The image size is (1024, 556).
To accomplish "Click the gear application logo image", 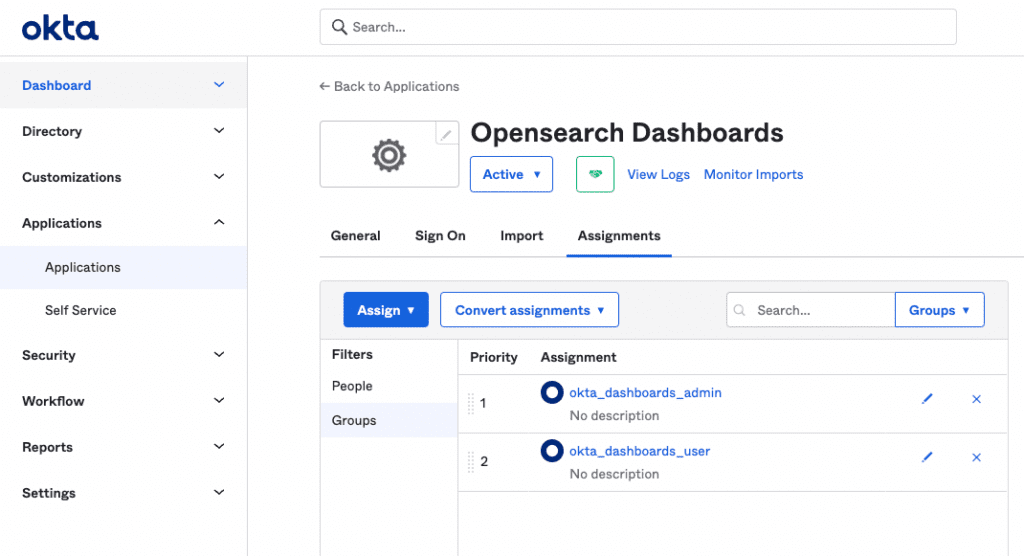I will [389, 155].
